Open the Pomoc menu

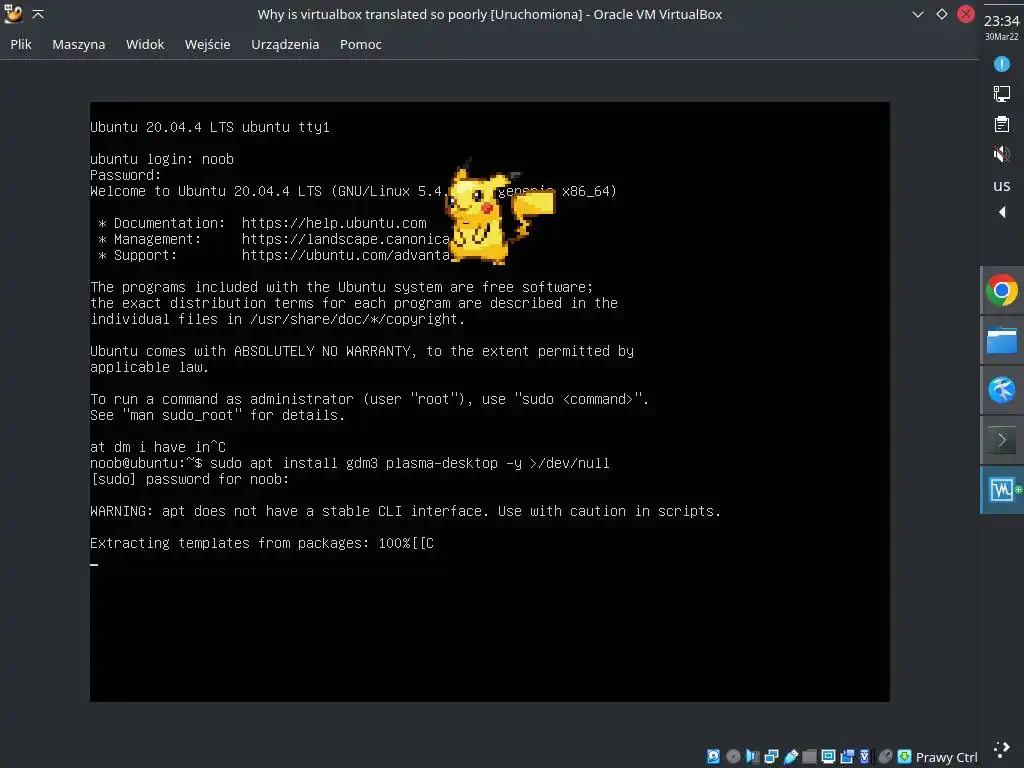360,44
